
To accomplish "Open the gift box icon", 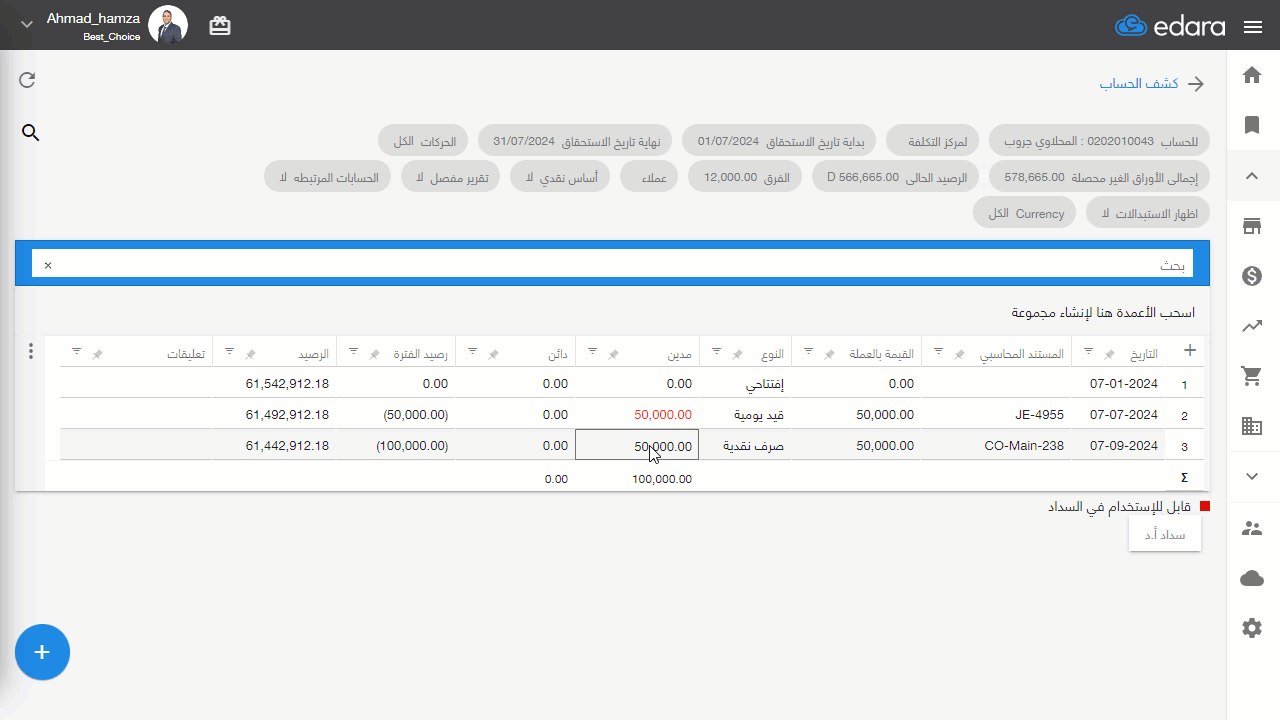I will click(220, 27).
